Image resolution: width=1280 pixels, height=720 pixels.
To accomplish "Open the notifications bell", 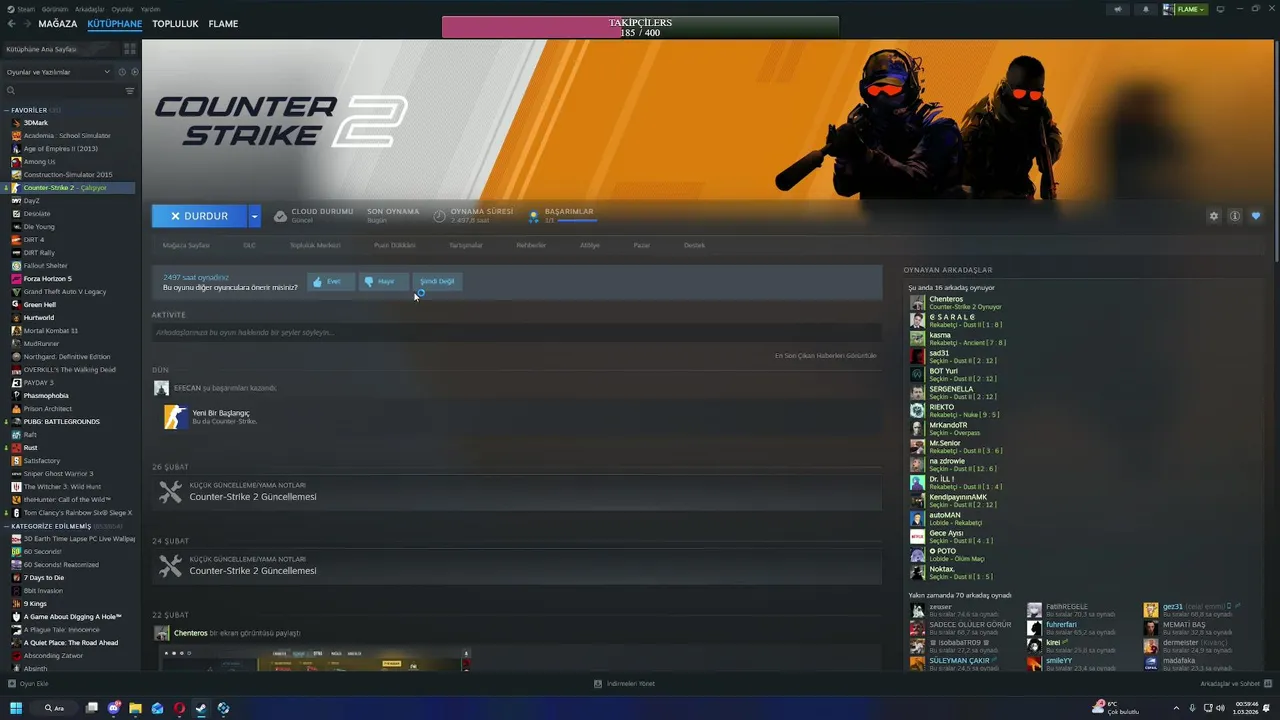I will click(x=1146, y=9).
